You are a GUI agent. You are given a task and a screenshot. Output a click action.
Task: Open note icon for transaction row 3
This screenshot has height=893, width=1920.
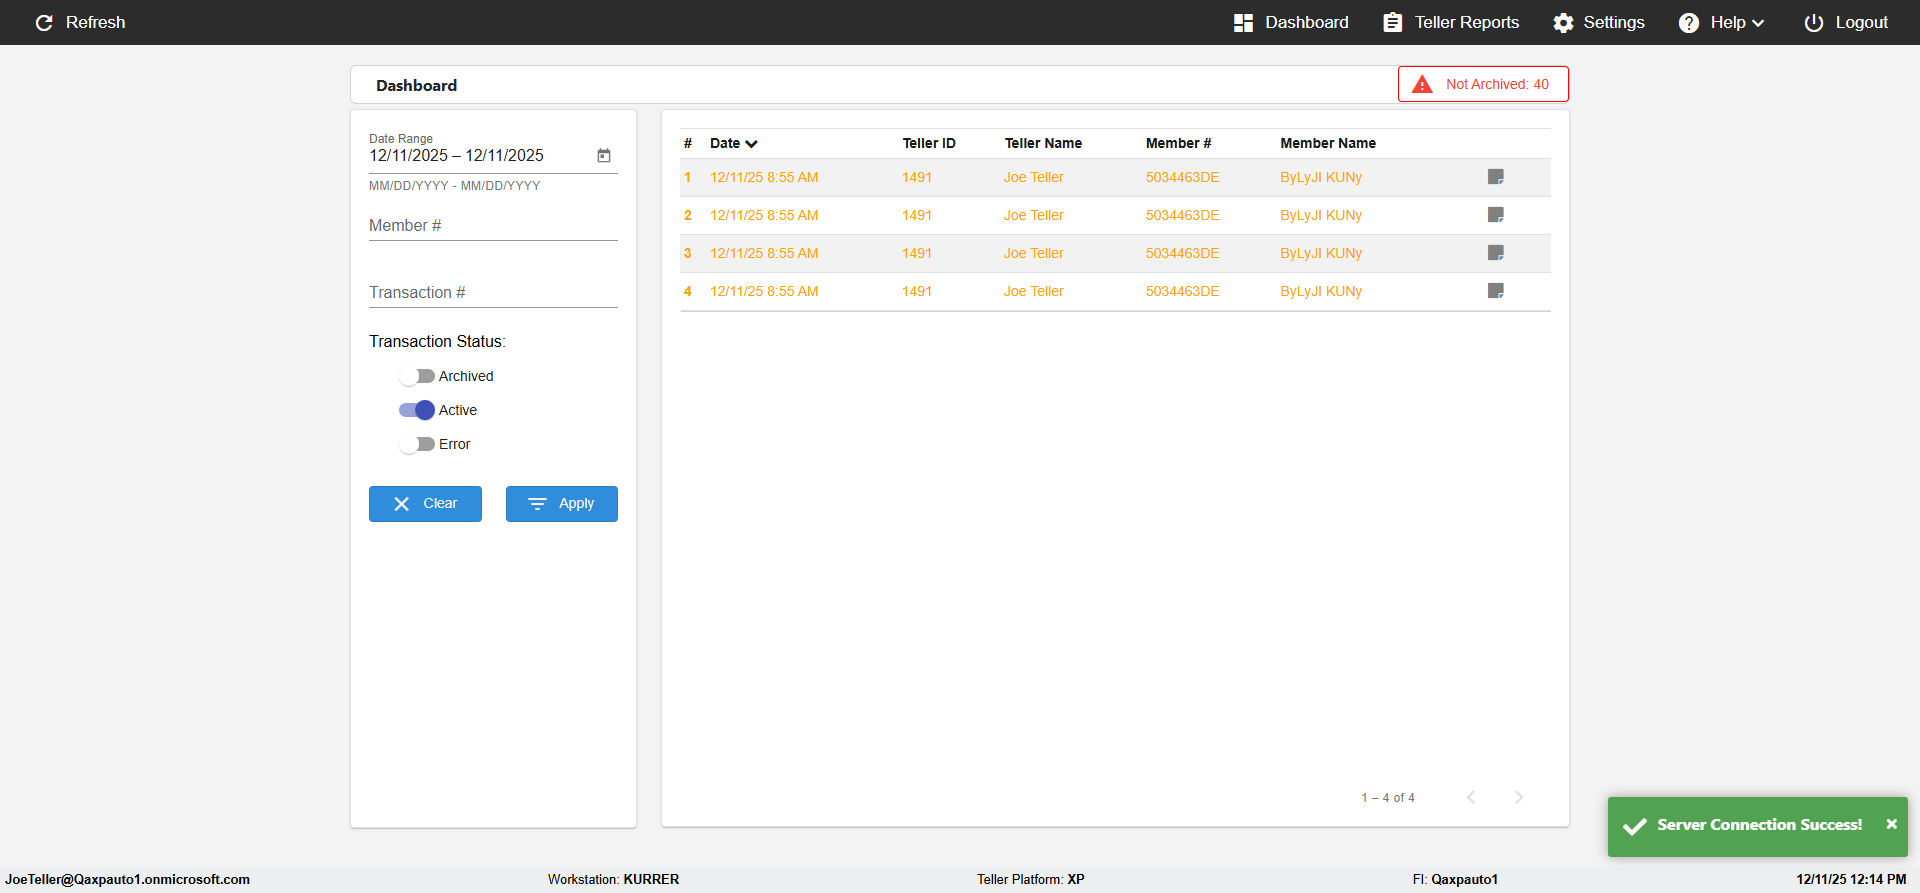tap(1496, 253)
